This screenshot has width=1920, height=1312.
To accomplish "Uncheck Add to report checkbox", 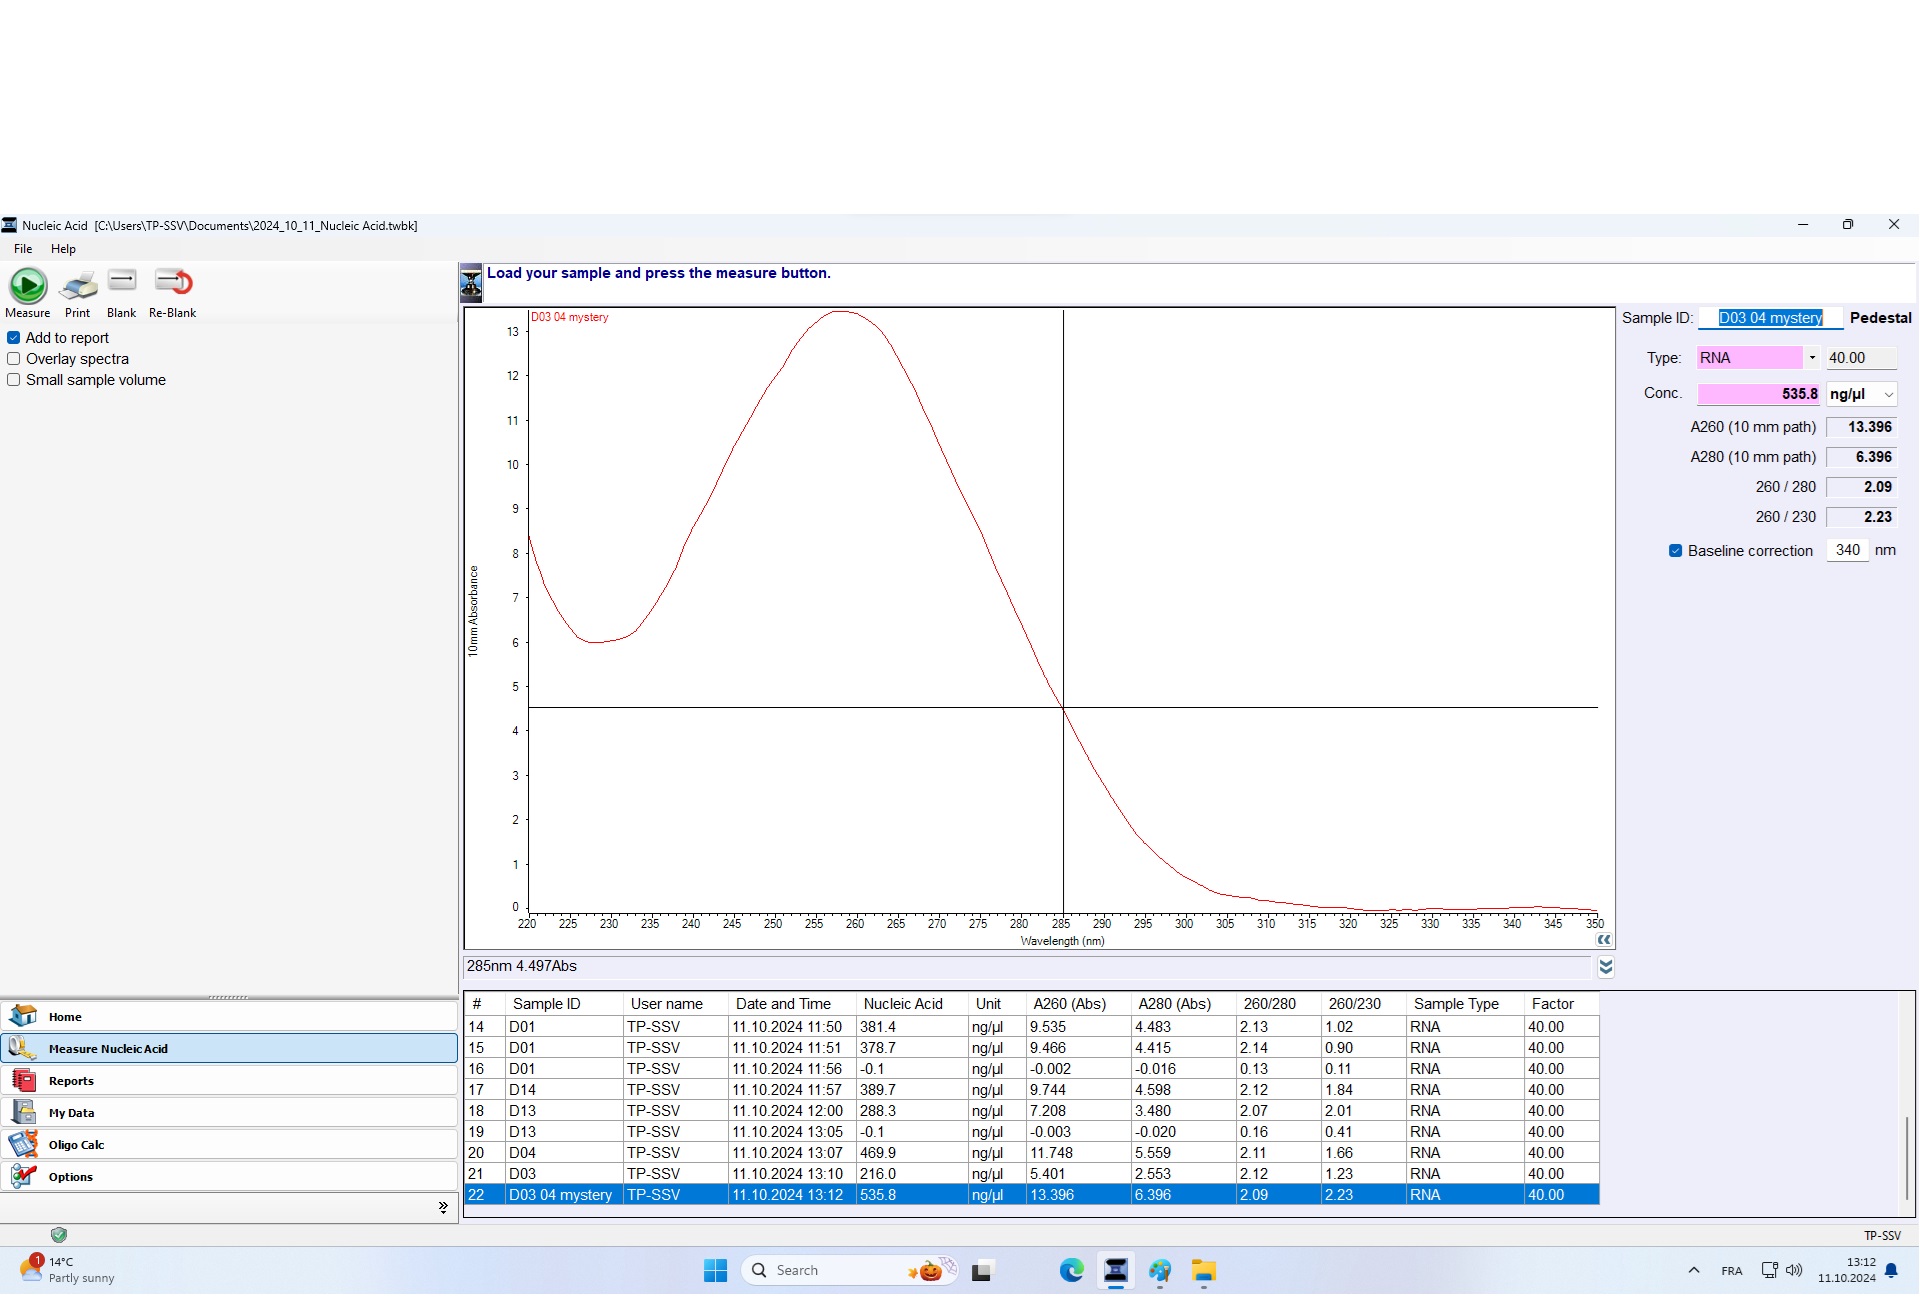I will (14, 338).
